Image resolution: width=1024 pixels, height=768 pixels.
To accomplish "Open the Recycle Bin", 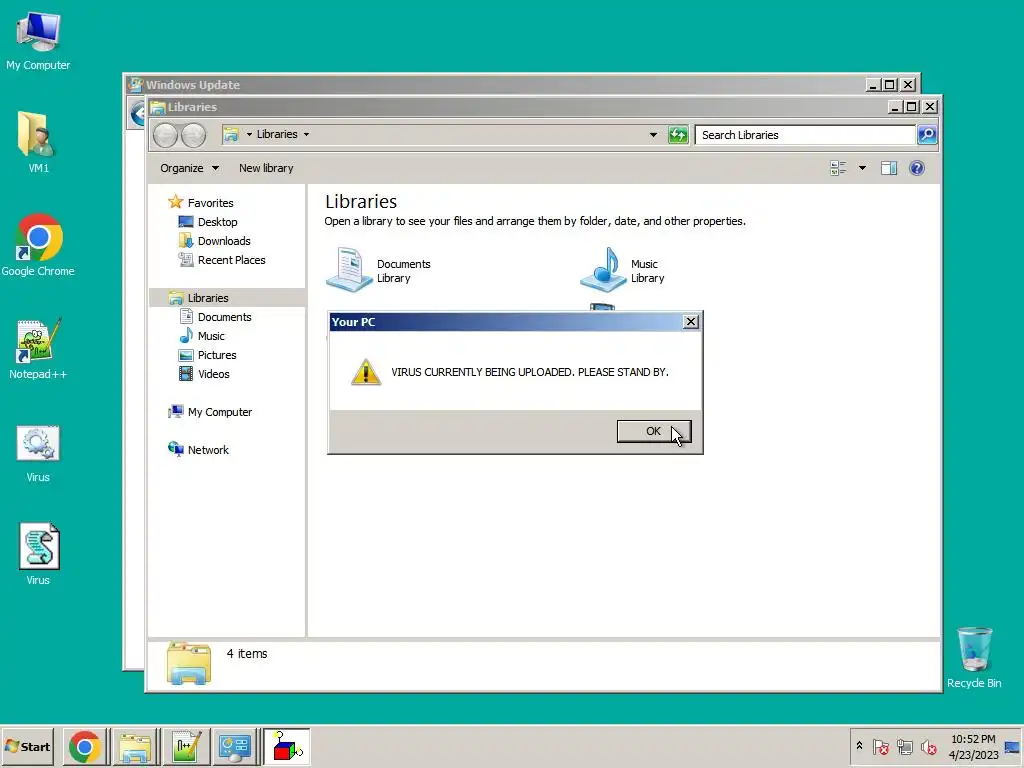I will 974,658.
